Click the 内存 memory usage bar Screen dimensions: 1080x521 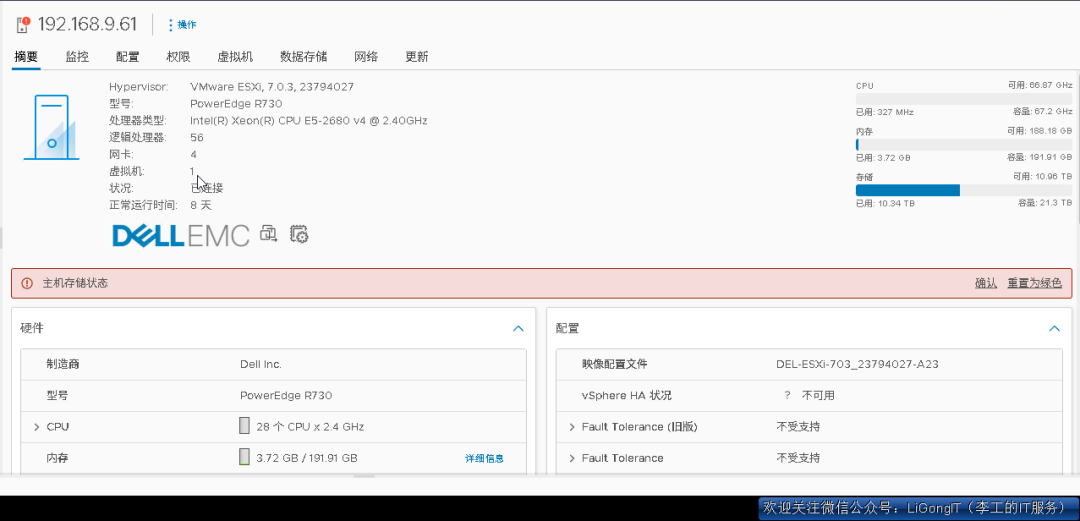[x=964, y=145]
